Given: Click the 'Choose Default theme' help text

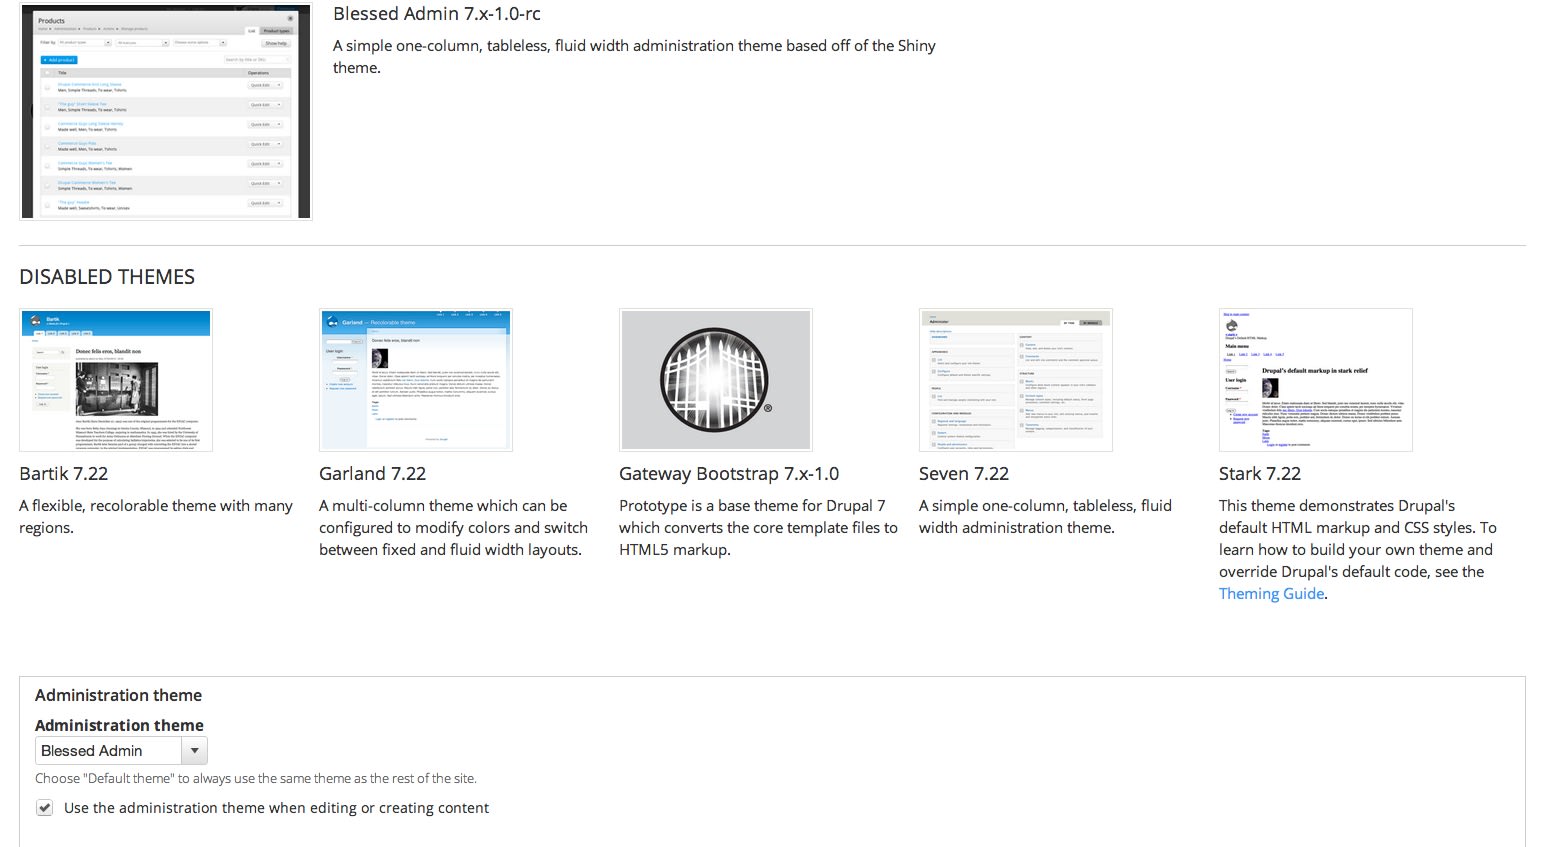Looking at the screenshot, I should [256, 778].
